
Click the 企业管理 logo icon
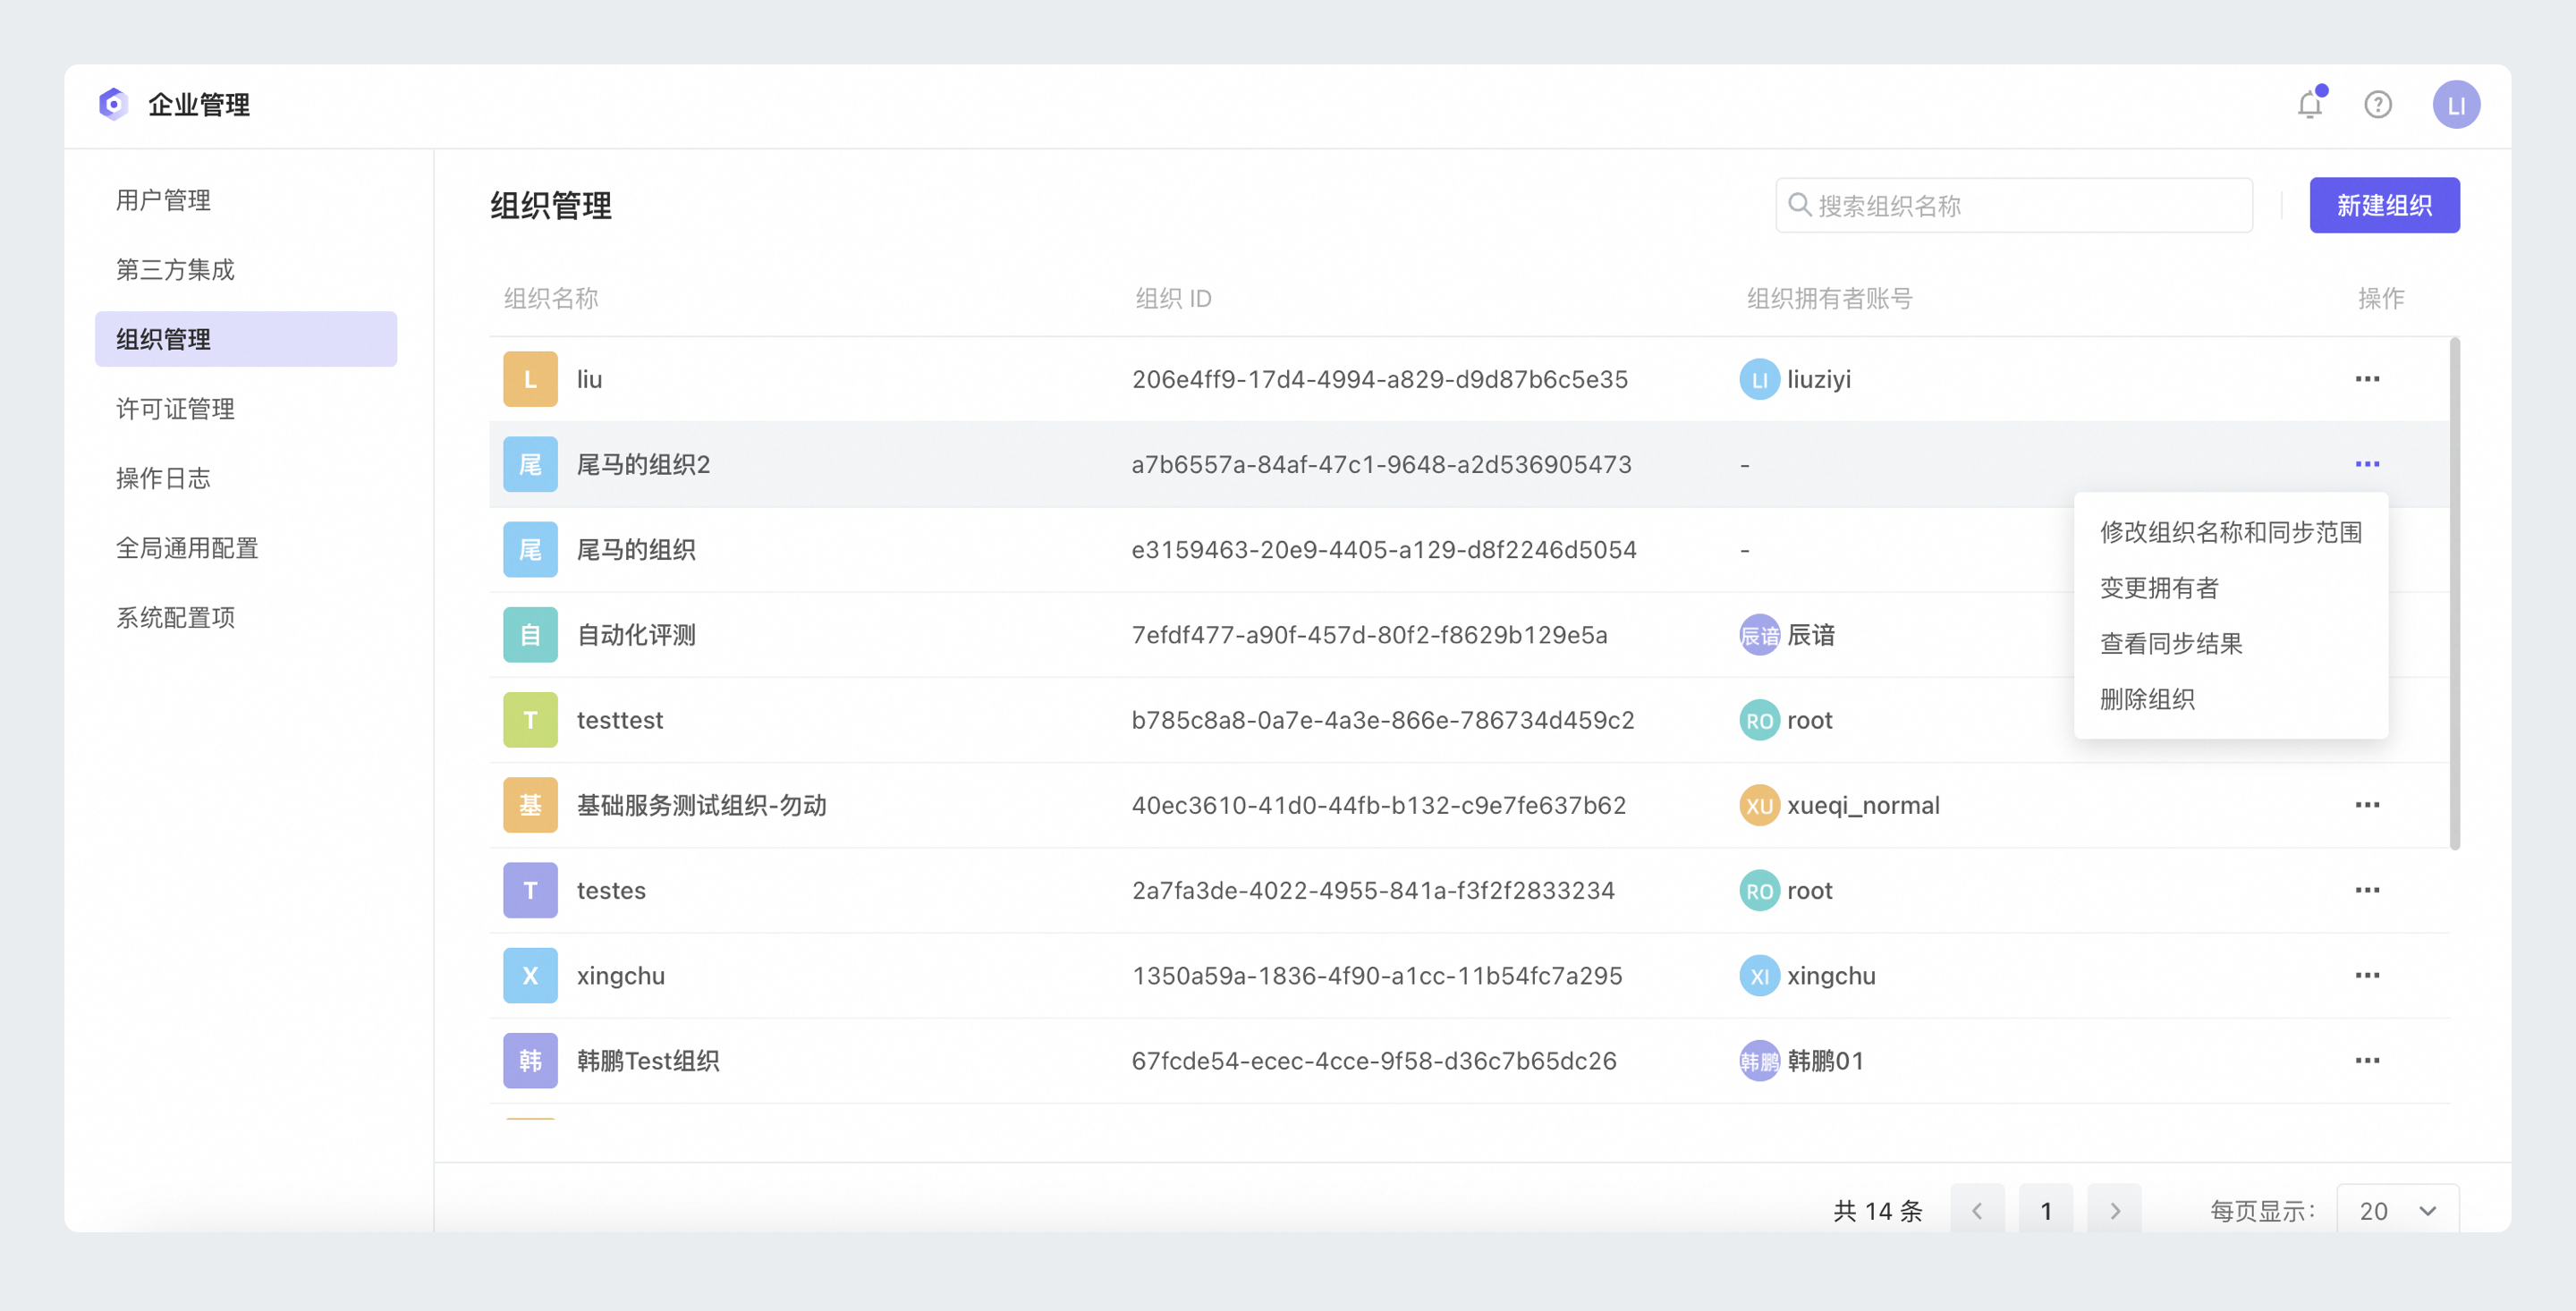[113, 104]
